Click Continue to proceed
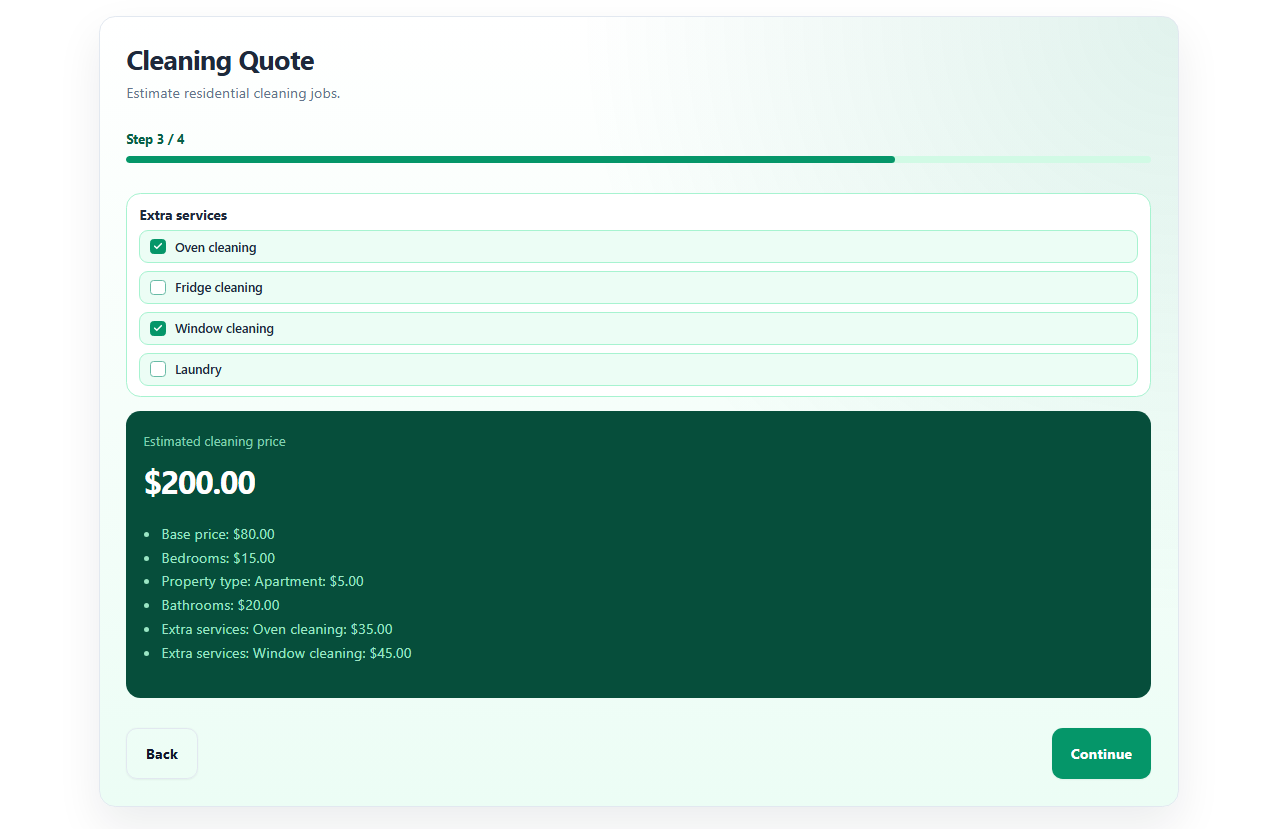The width and height of the screenshot is (1277, 829). (1101, 753)
